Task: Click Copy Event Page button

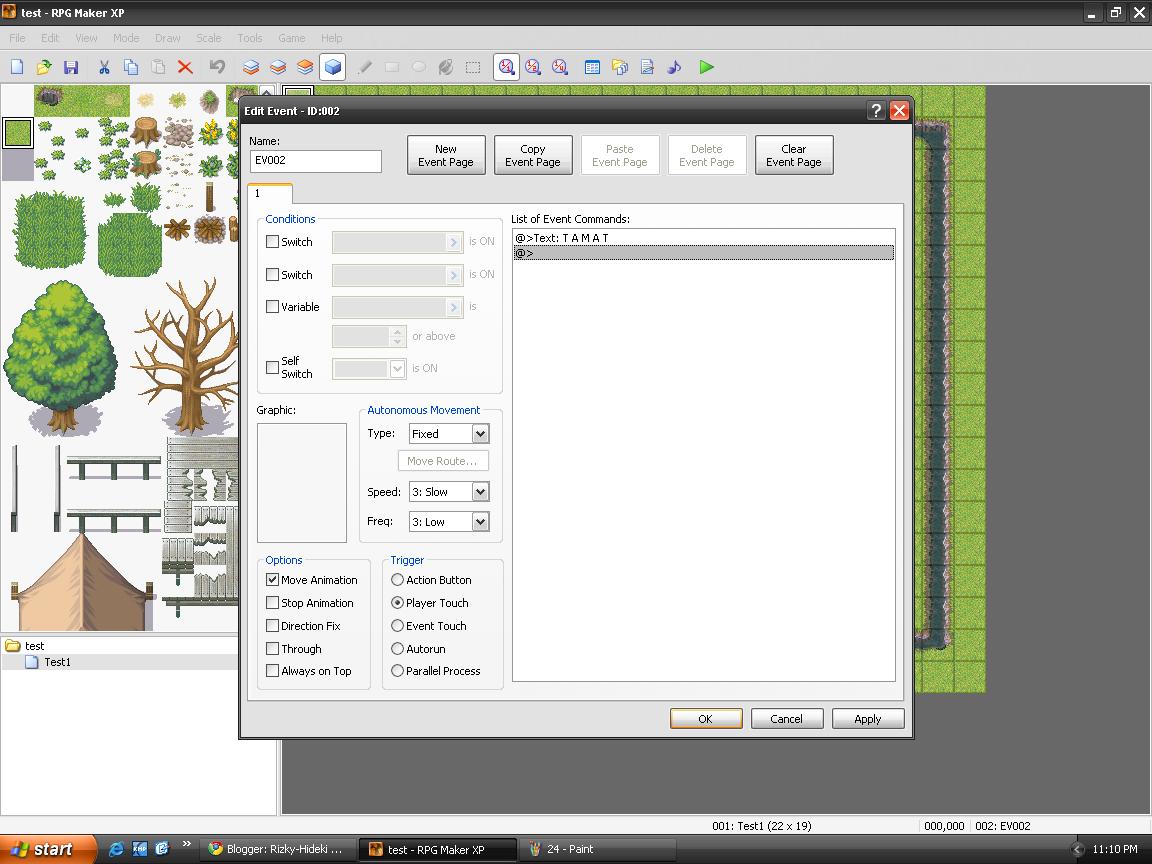Action: 533,155
